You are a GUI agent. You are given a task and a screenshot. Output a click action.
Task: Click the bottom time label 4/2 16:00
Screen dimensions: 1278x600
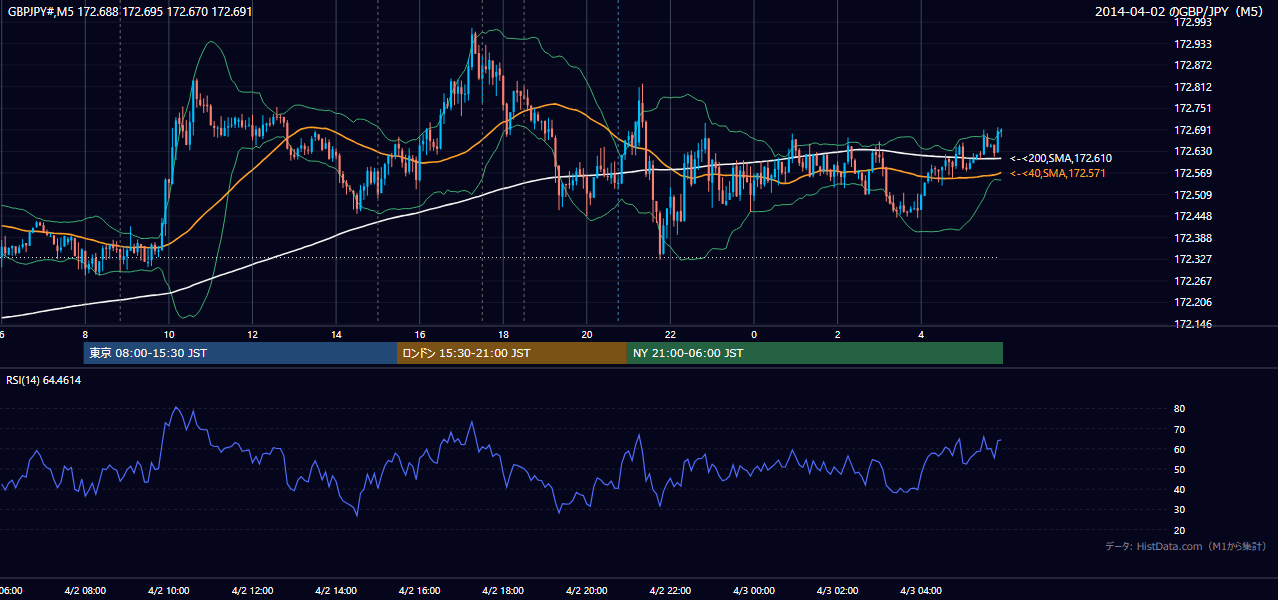420,590
